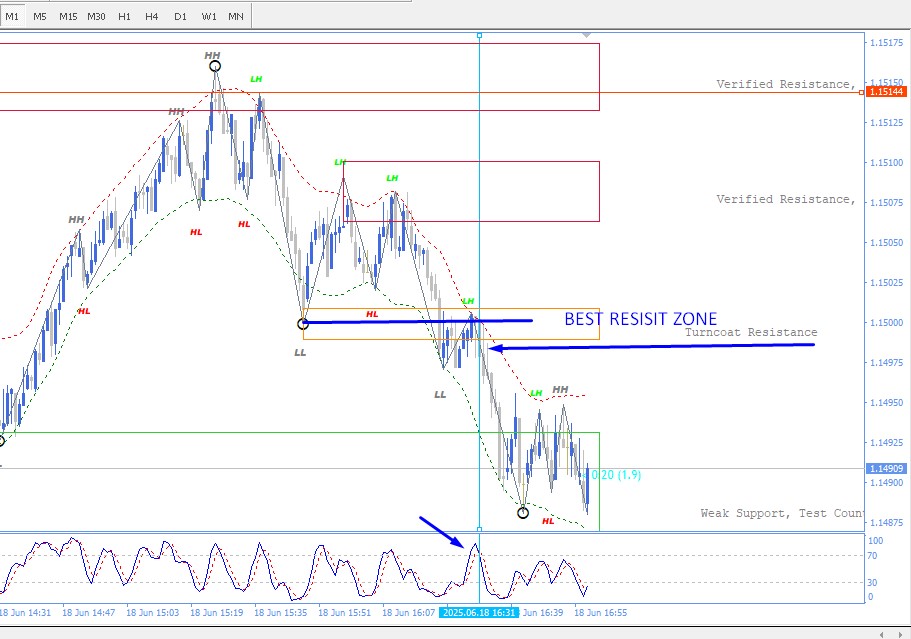Click the 1.14975 price axis value
The width and height of the screenshot is (911, 639).
click(886, 362)
